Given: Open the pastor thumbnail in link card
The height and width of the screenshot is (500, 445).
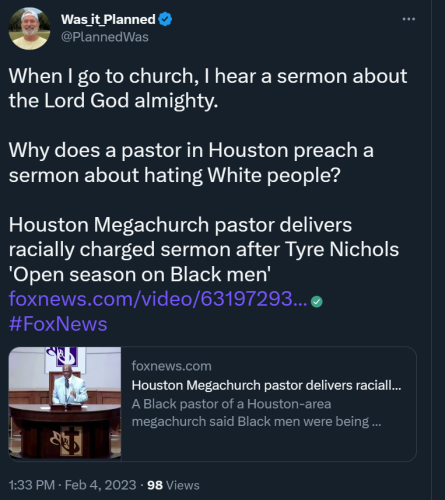Looking at the screenshot, I should point(65,403).
